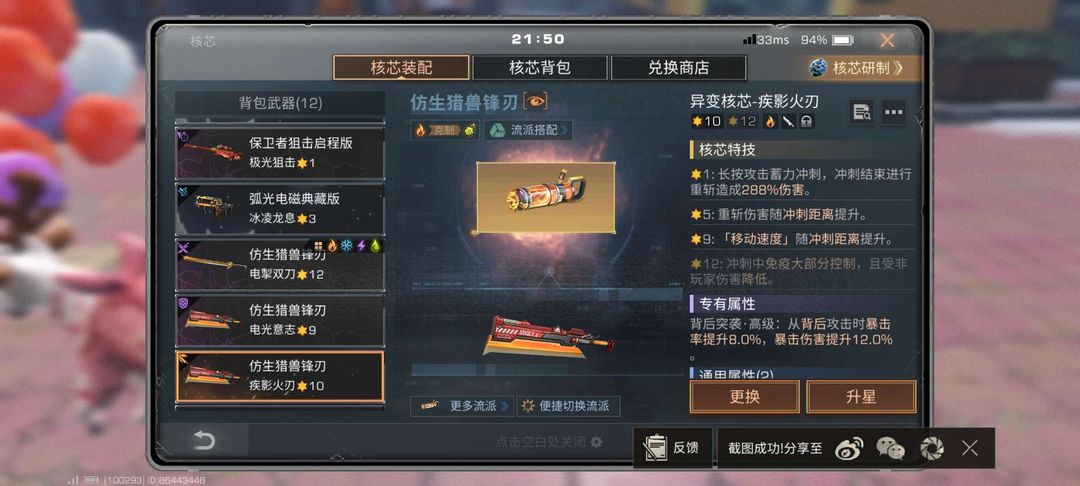Open the core details magnifier document icon
Image resolution: width=1080 pixels, height=486 pixels.
point(861,112)
